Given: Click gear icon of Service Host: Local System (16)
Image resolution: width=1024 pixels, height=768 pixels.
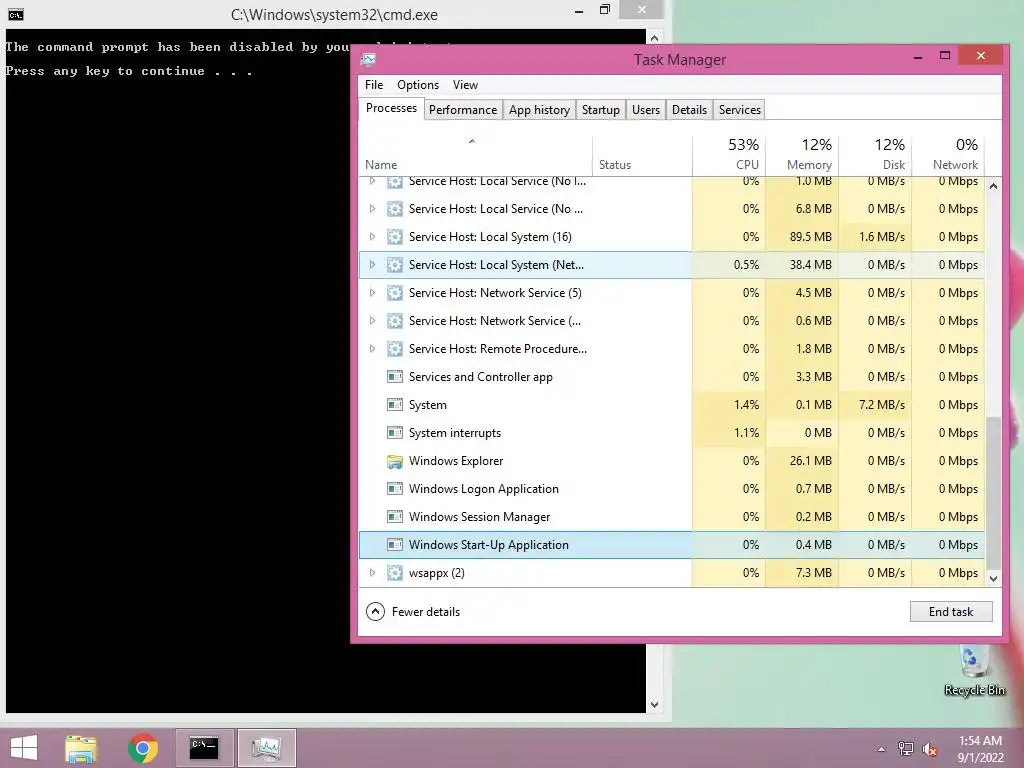Looking at the screenshot, I should (394, 237).
